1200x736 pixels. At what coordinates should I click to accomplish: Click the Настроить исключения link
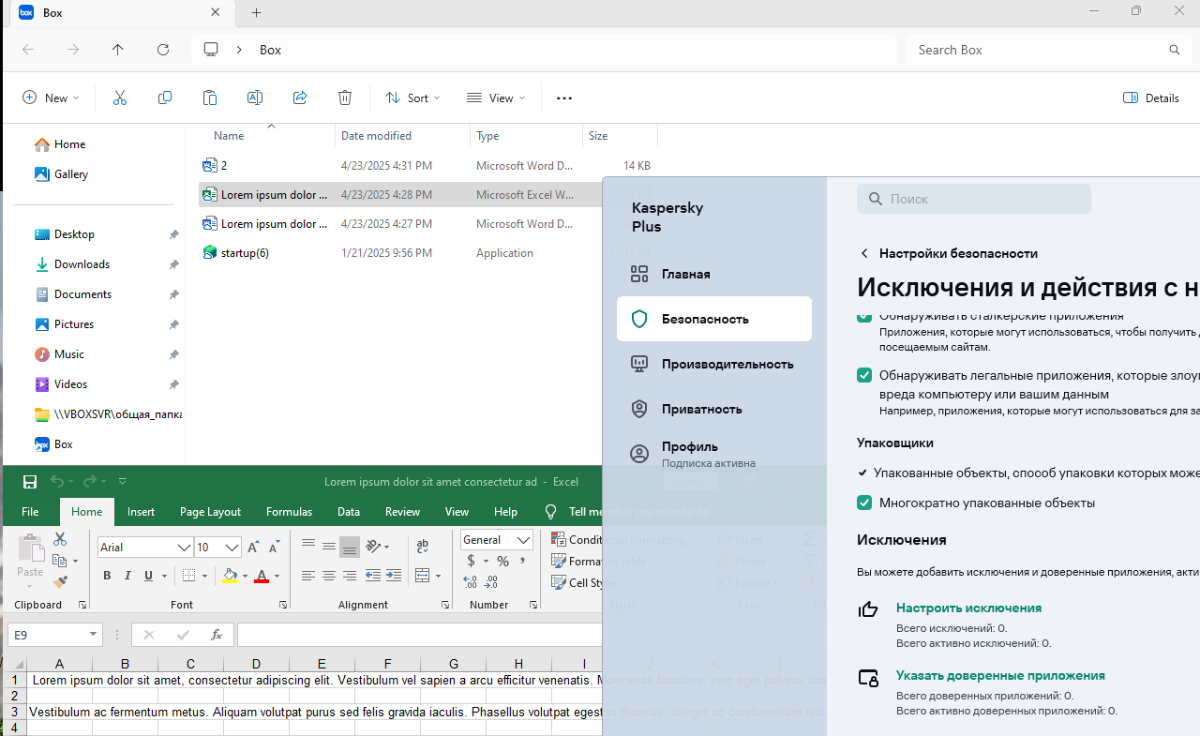click(x=968, y=607)
